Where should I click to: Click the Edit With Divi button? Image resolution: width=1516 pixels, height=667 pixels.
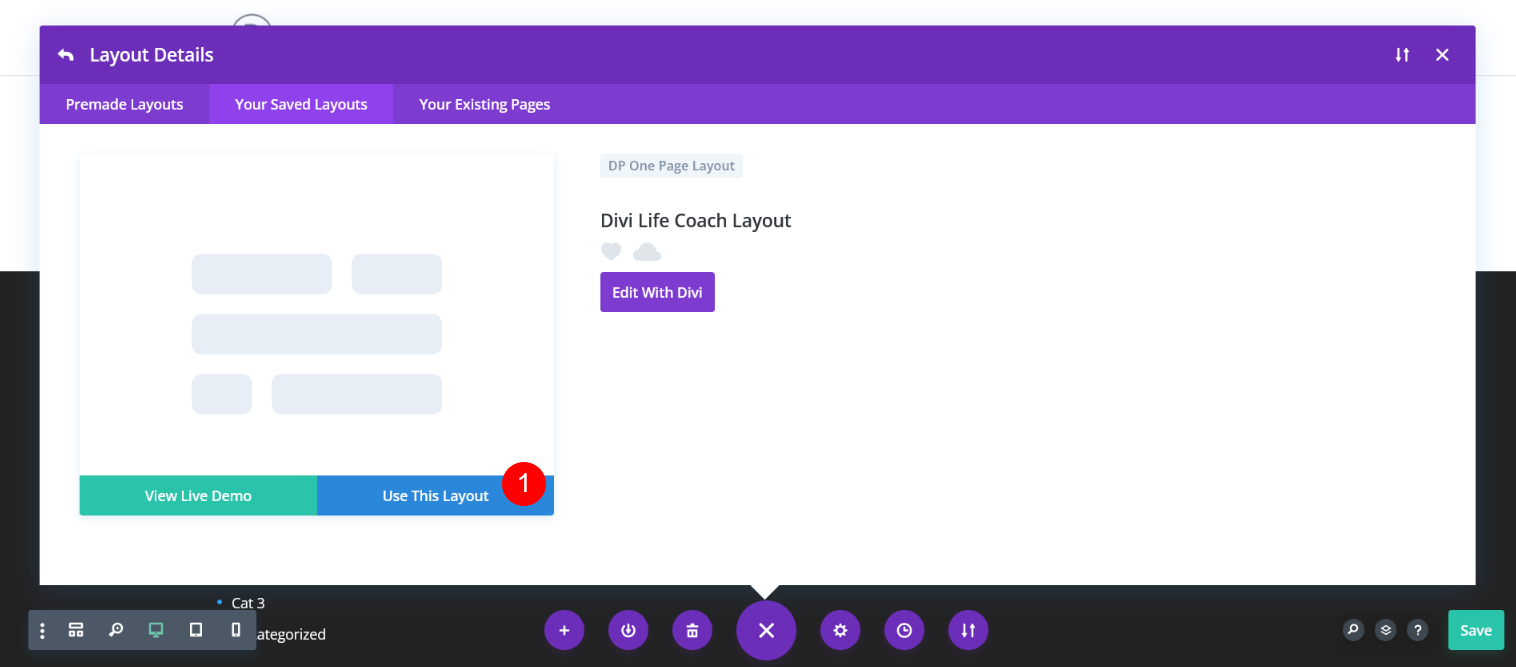tap(657, 292)
